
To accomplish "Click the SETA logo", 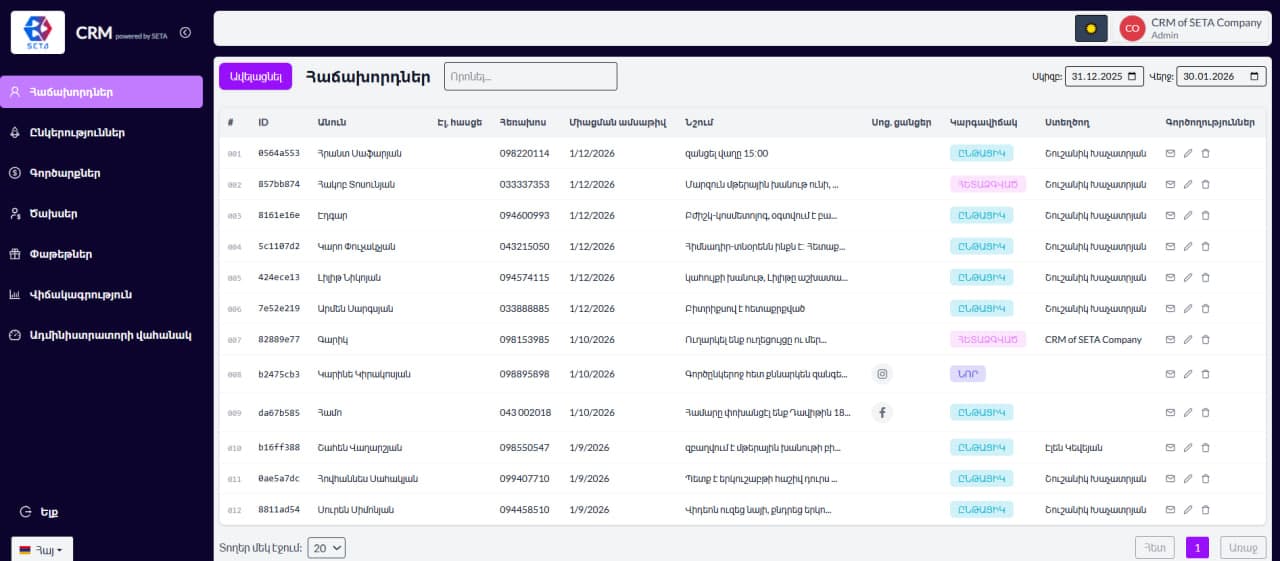I will 37,32.
